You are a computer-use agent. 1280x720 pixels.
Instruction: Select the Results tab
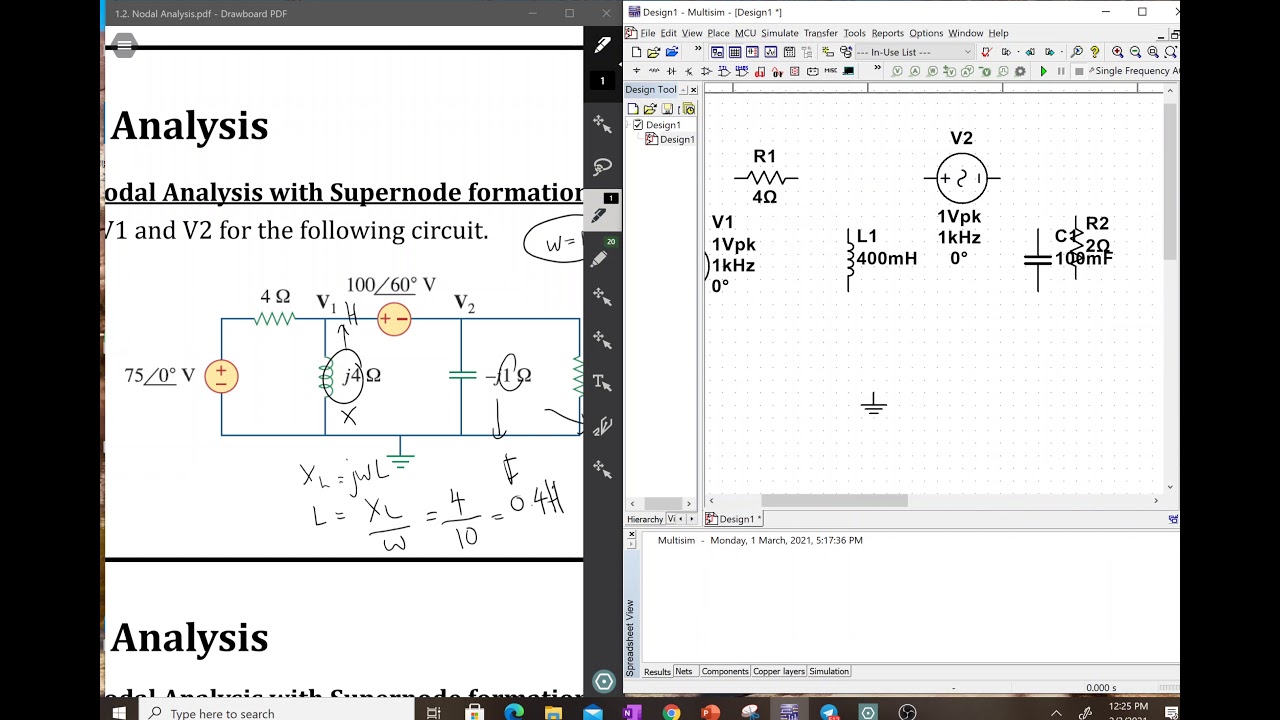[657, 671]
